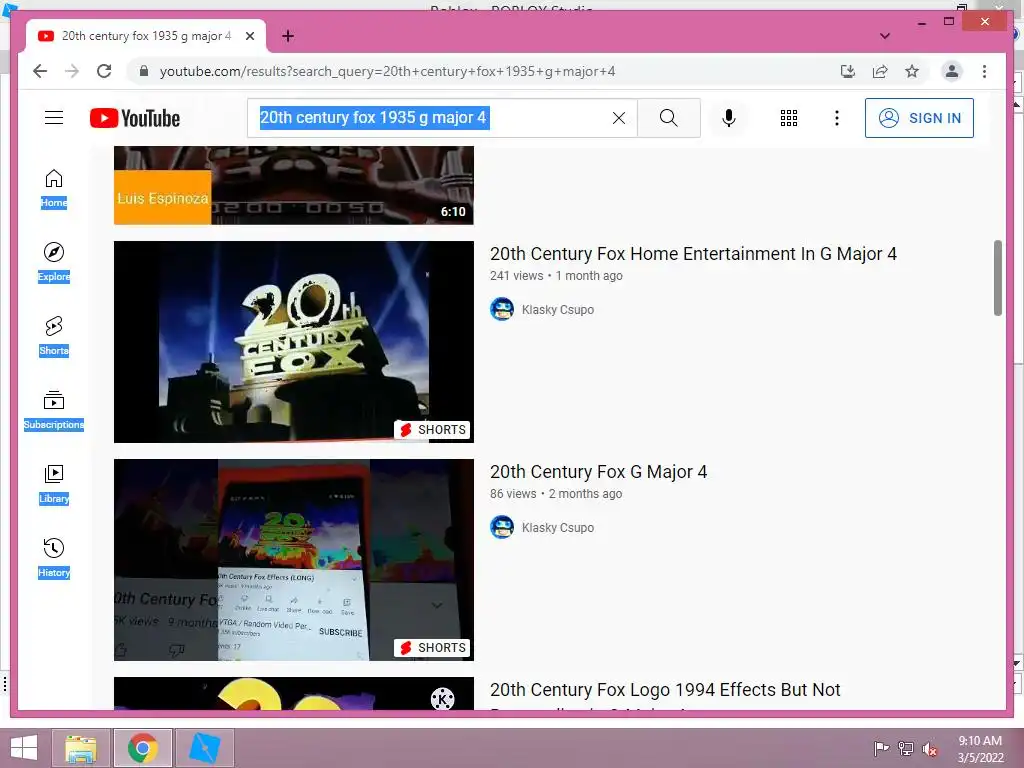Open the Chrome profile avatar
Image resolution: width=1024 pixels, height=768 pixels.
click(x=952, y=71)
